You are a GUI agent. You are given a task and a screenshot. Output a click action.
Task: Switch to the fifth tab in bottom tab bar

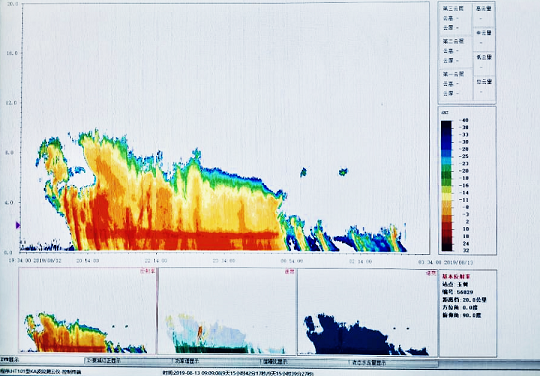point(393,363)
